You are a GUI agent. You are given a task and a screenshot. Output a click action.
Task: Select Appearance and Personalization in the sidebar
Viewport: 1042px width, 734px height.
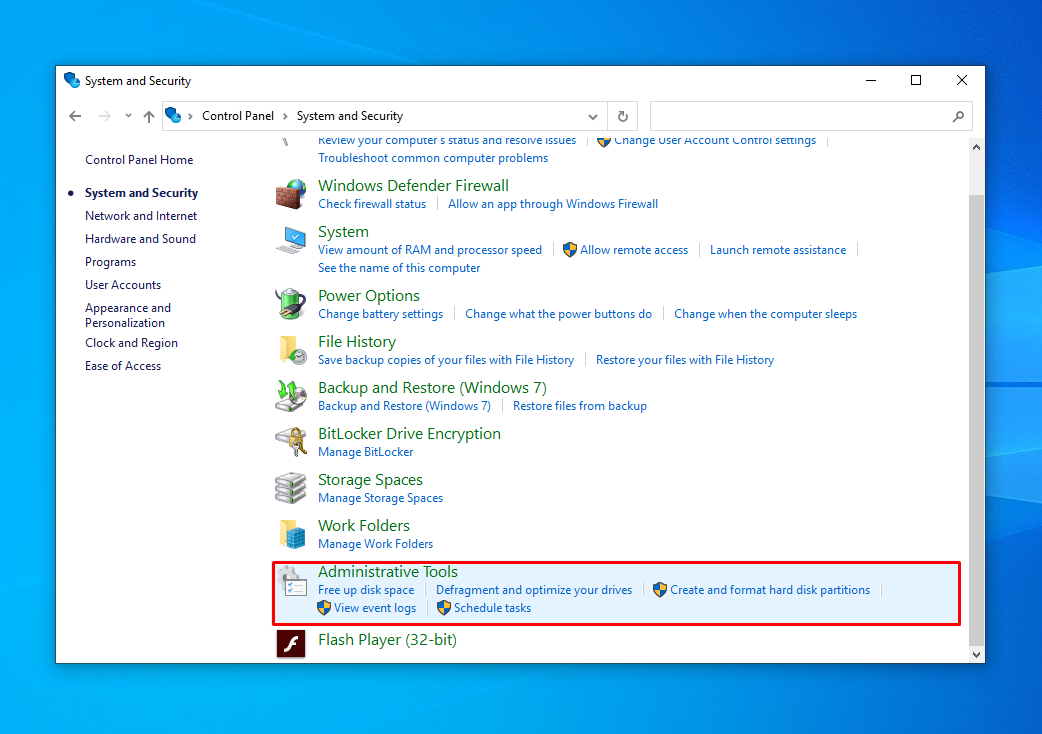point(128,316)
